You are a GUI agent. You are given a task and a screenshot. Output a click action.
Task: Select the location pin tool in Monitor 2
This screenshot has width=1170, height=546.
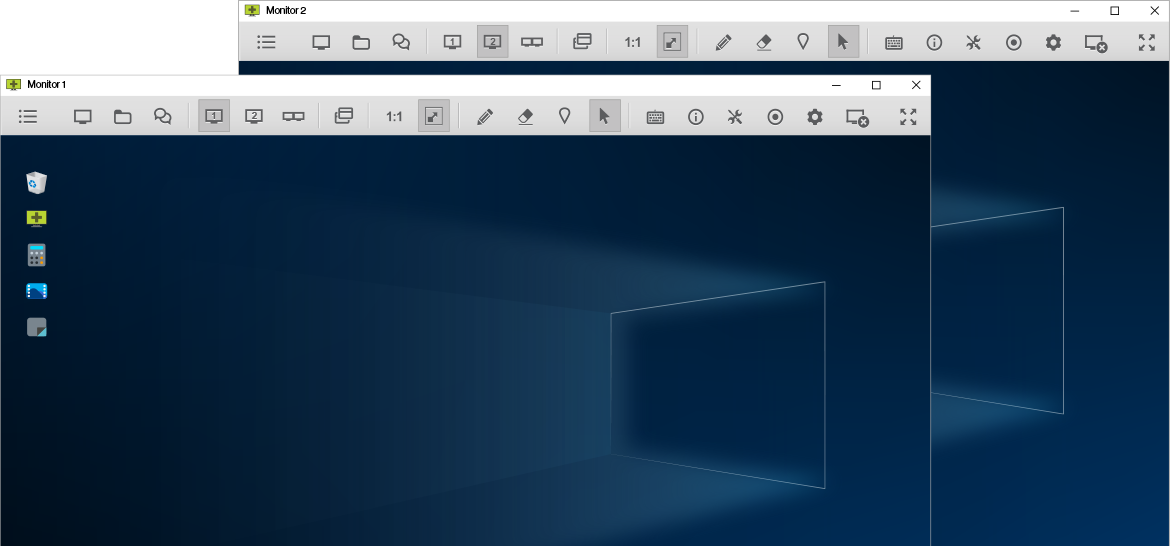804,43
